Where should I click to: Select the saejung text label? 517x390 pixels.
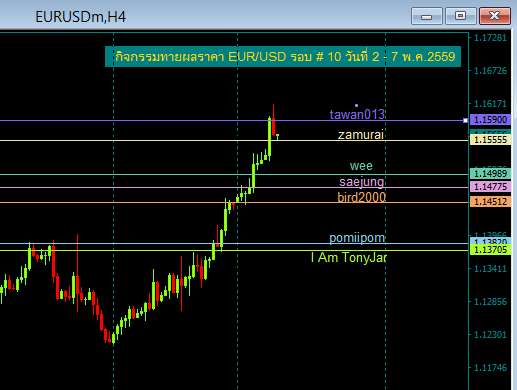(362, 182)
